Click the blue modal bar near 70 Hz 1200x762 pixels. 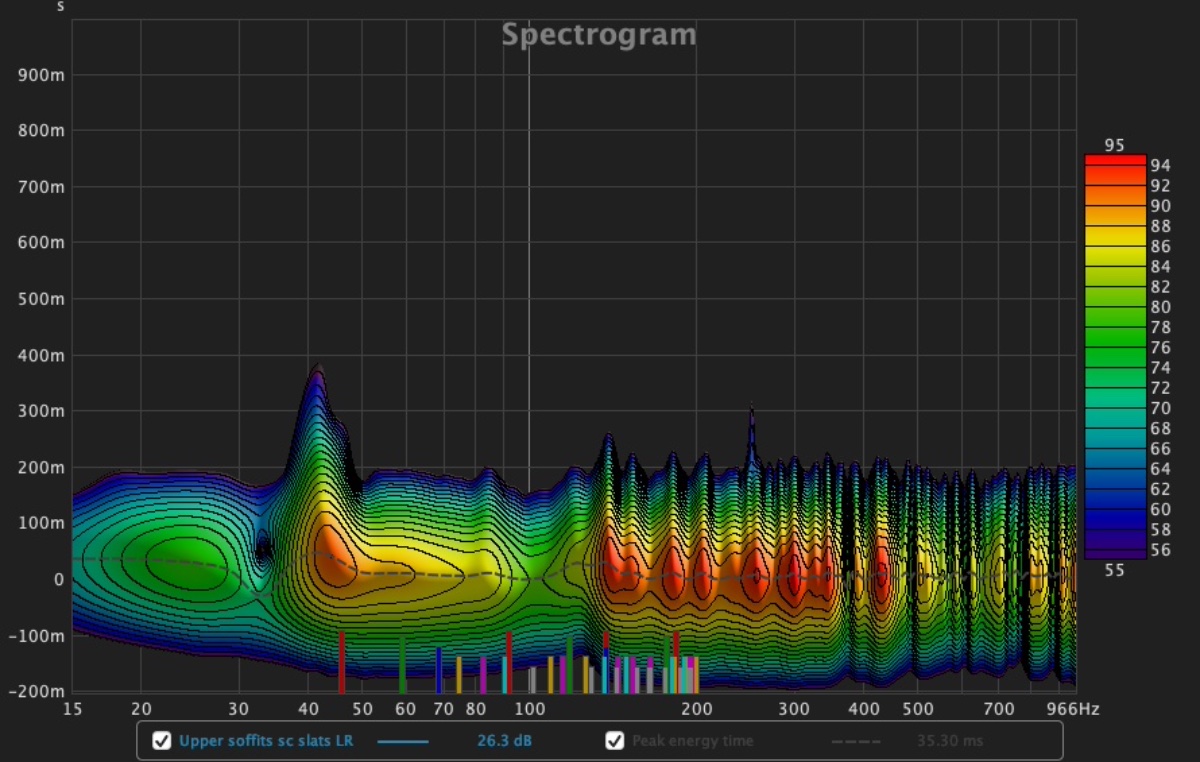(438, 670)
